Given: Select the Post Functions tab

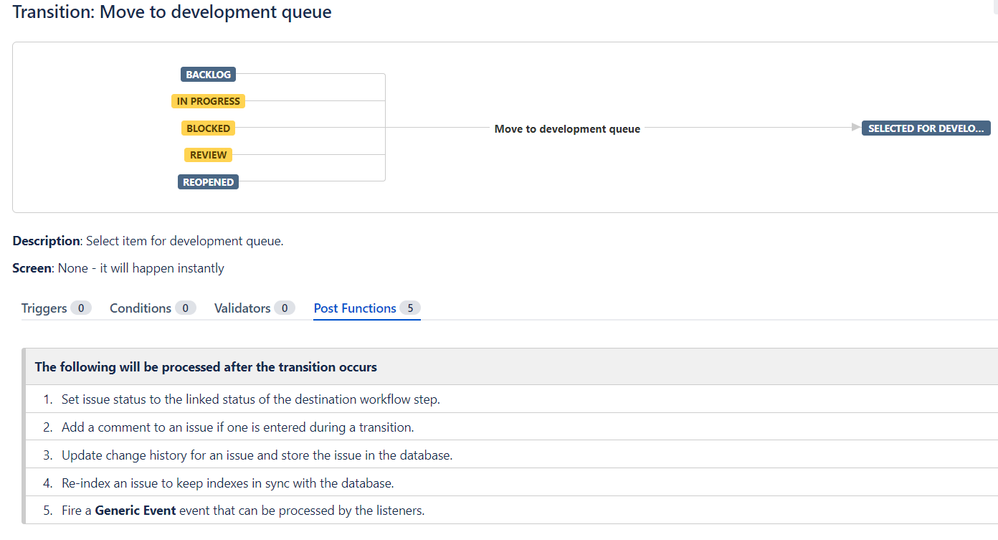Looking at the screenshot, I should (x=367, y=308).
